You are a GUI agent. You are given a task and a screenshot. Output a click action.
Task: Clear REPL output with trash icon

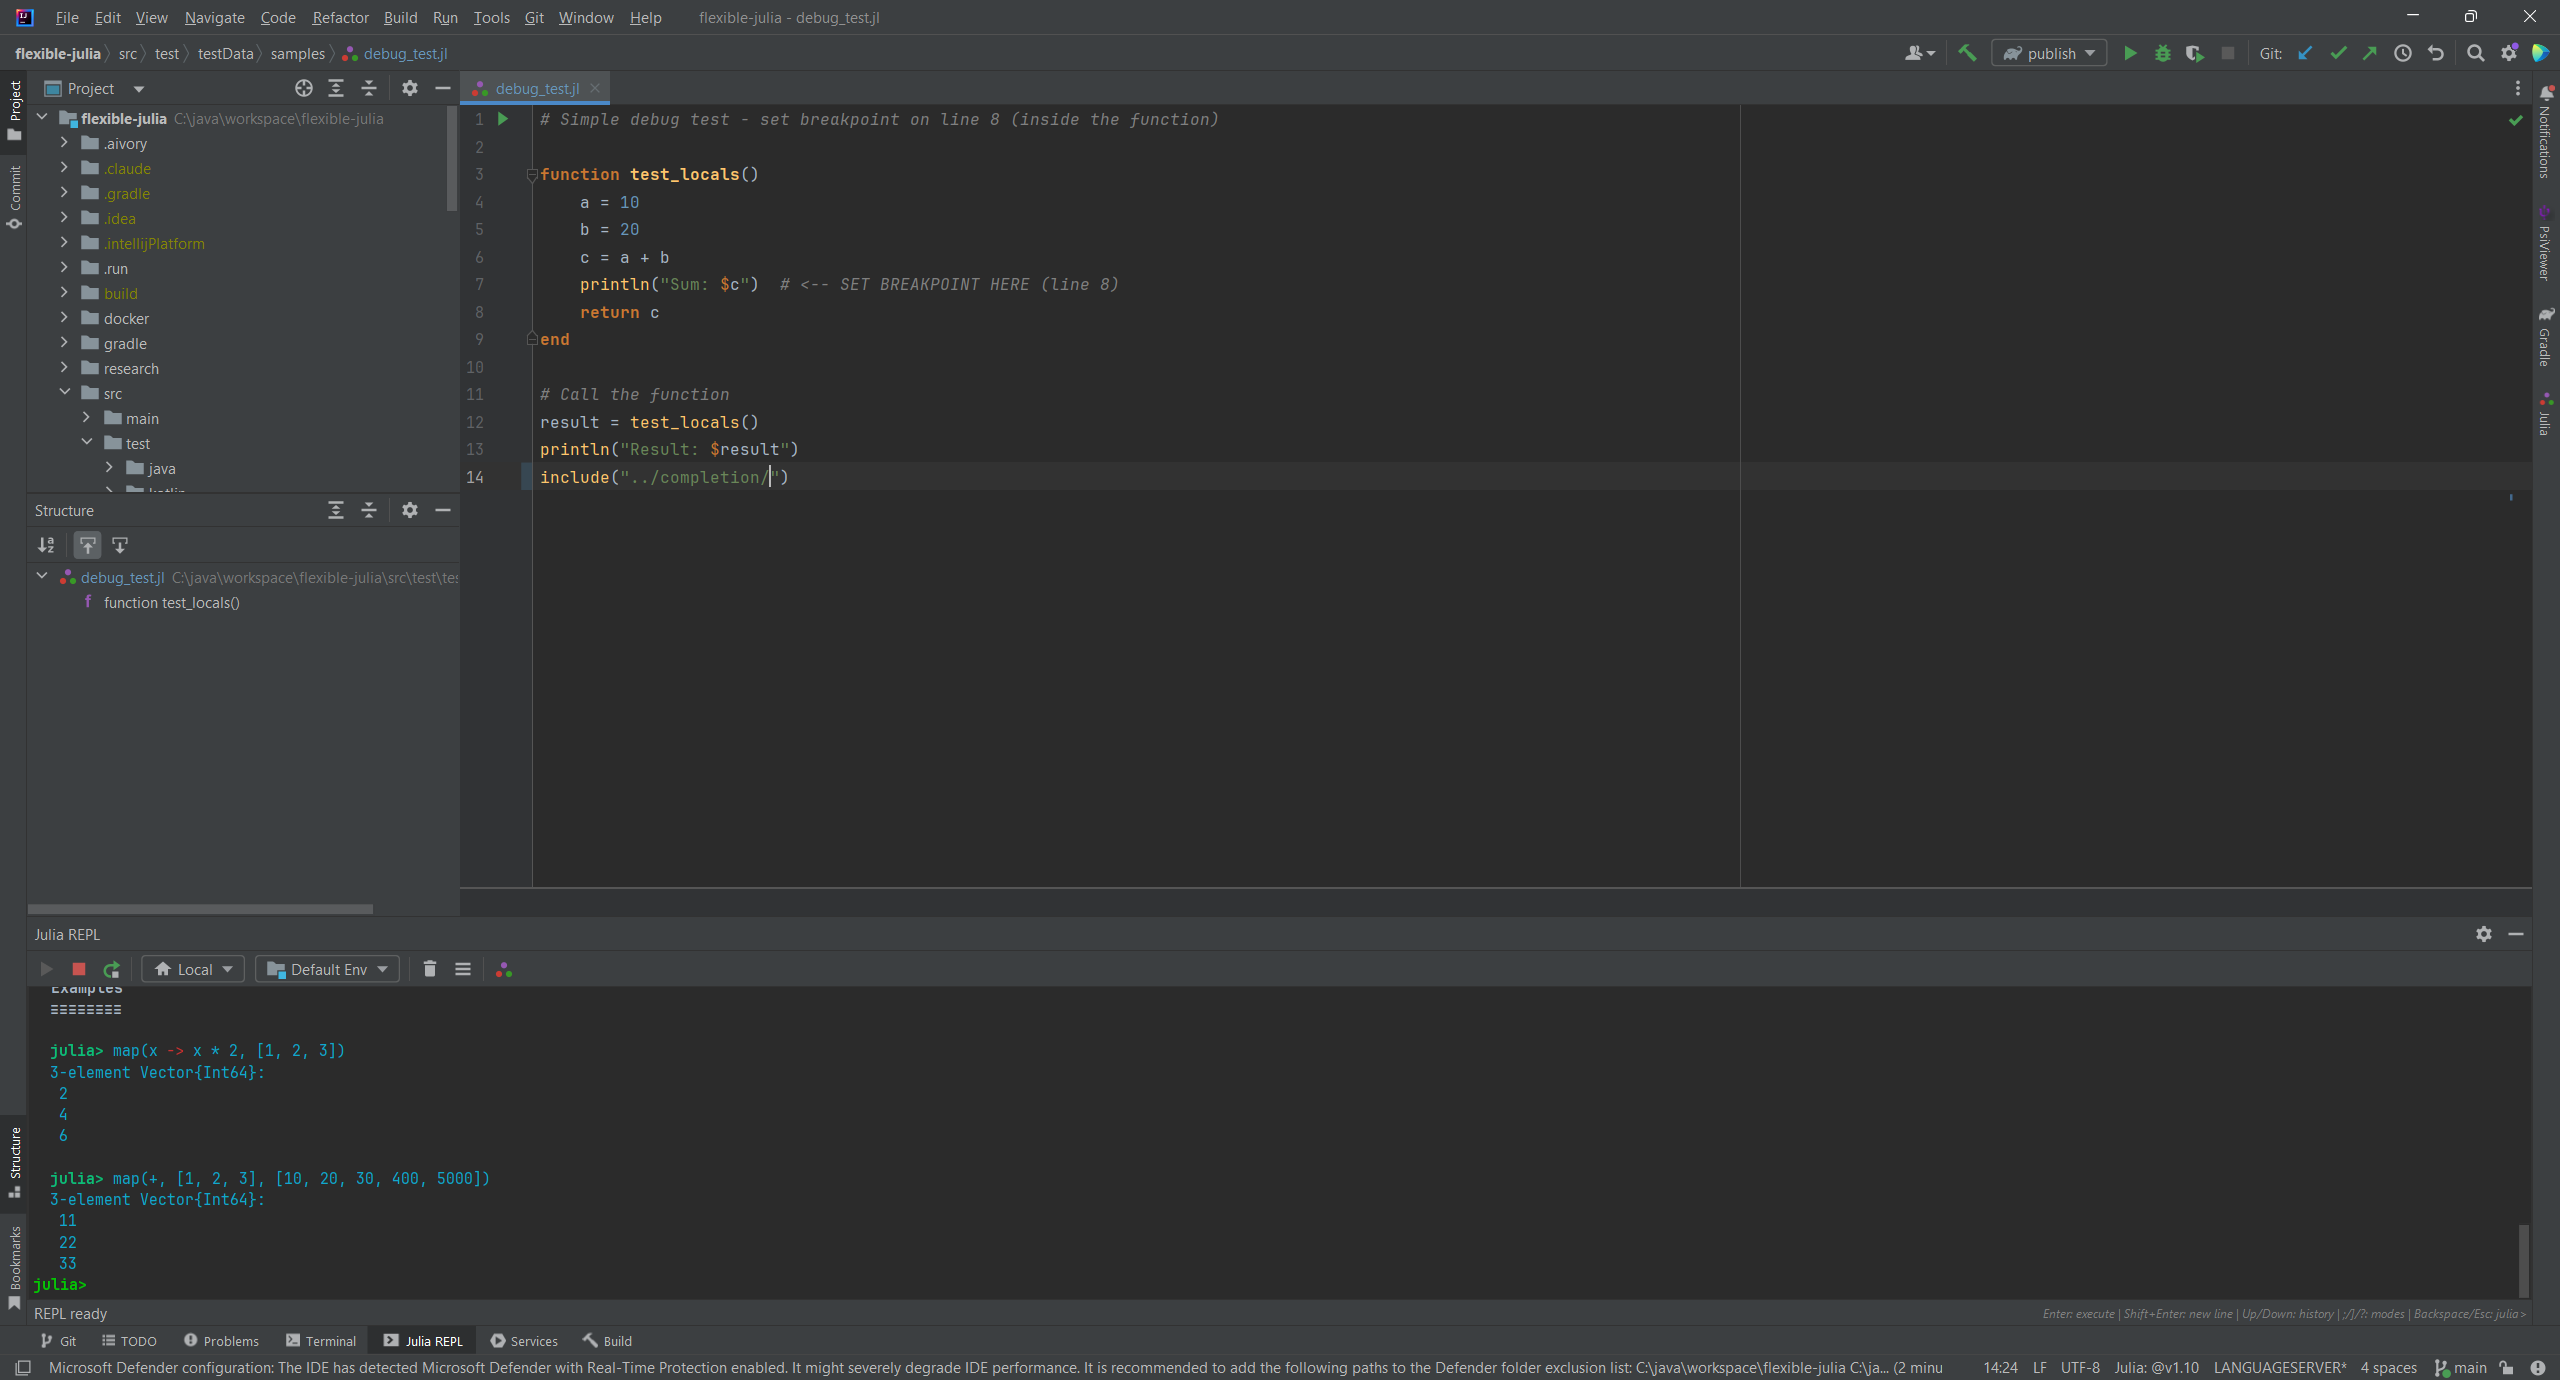point(430,969)
